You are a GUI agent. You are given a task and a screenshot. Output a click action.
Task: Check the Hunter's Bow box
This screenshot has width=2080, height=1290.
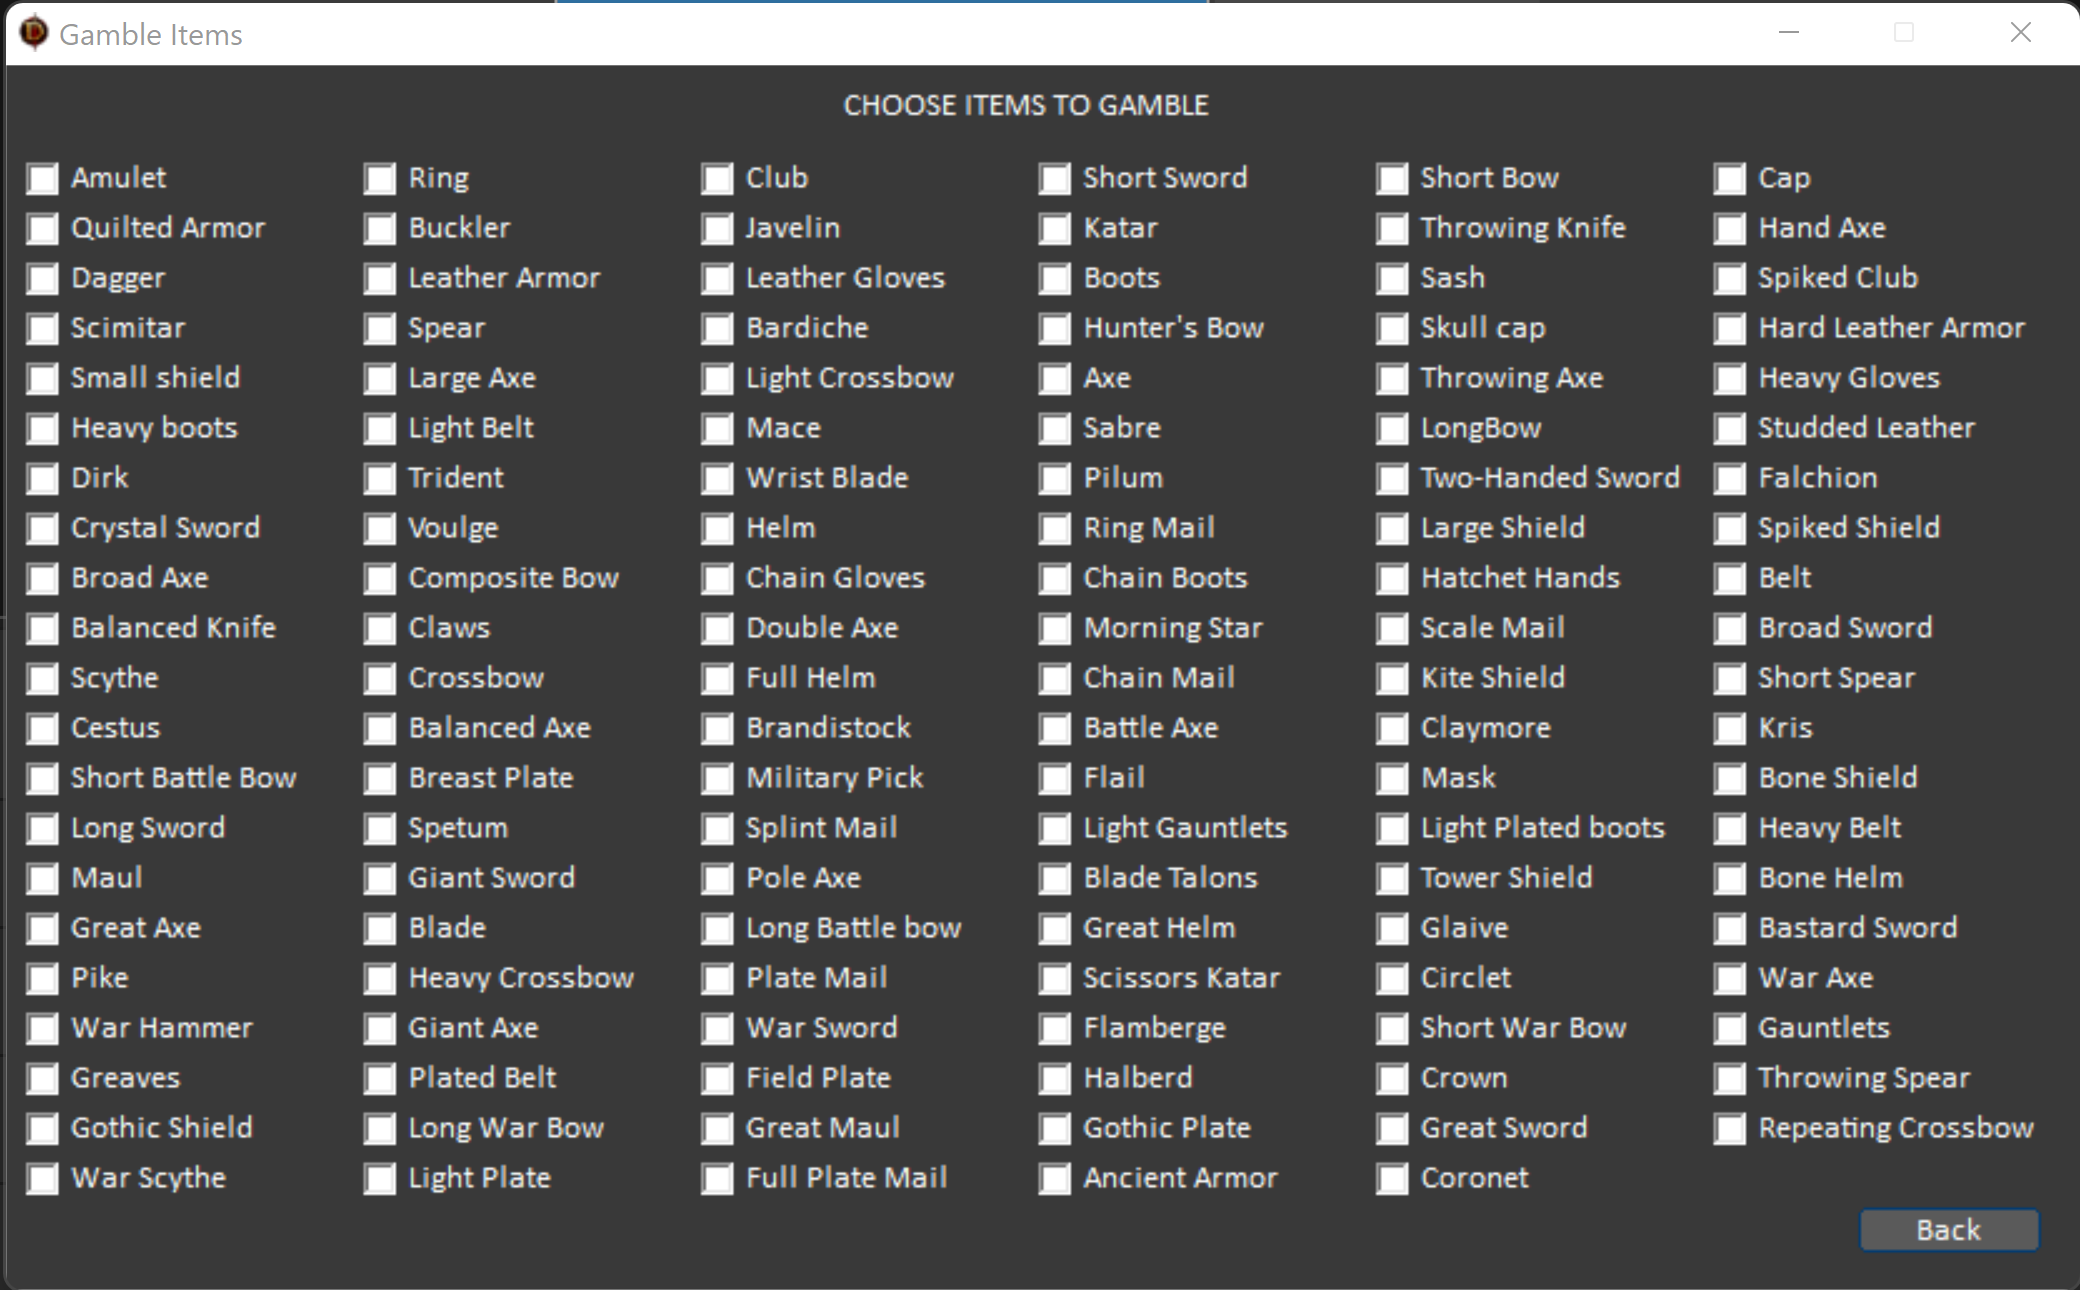1055,329
